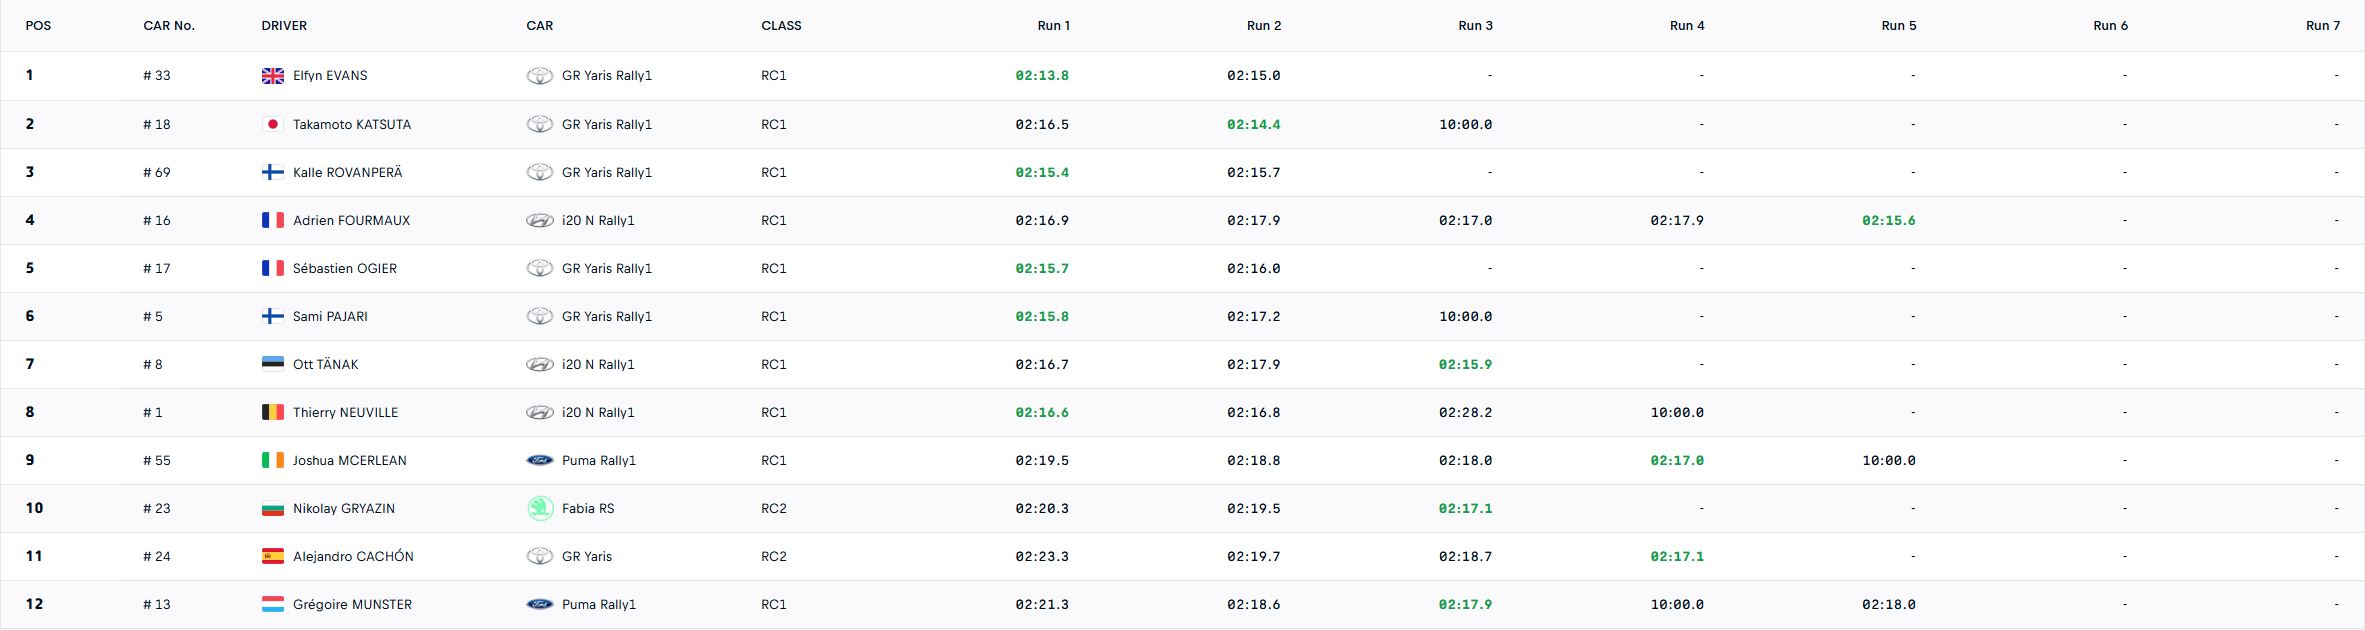Click the POS column header
This screenshot has height=630, width=2365.
click(38, 26)
